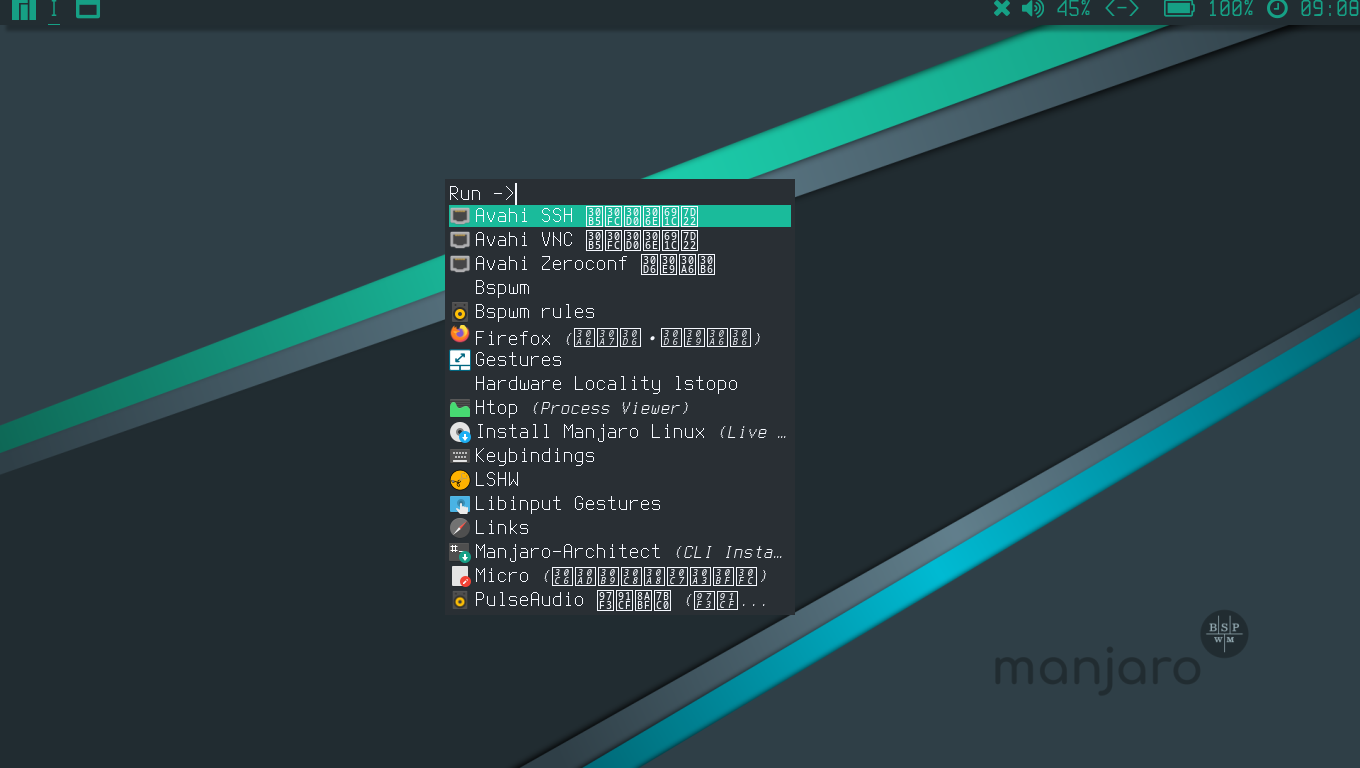Select the Bspwm entry
The width and height of the screenshot is (1360, 768).
pyautogui.click(x=620, y=288)
